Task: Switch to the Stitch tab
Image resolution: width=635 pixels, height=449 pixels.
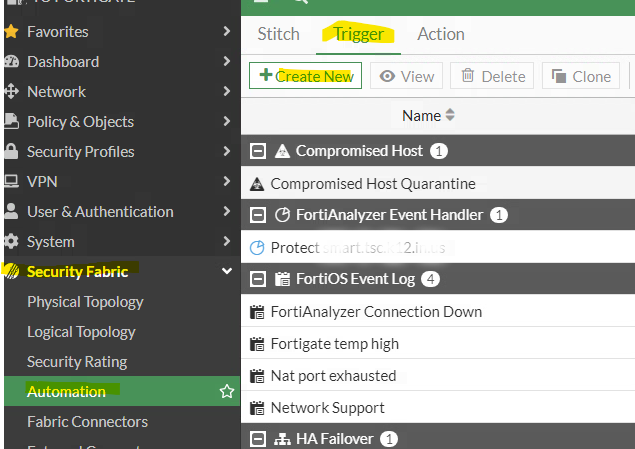Action: point(279,34)
